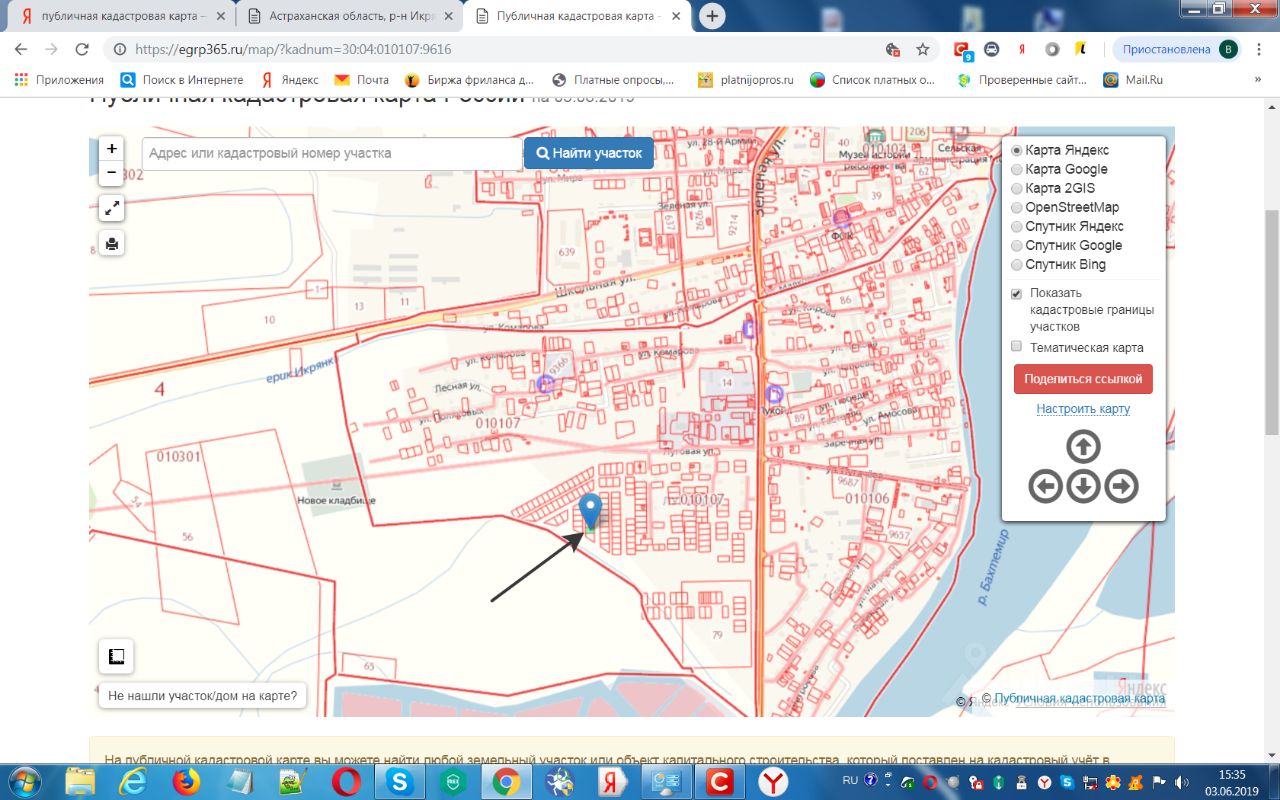The width and height of the screenshot is (1280, 800).
Task: Focus address or cadastral number search field
Action: pos(332,153)
